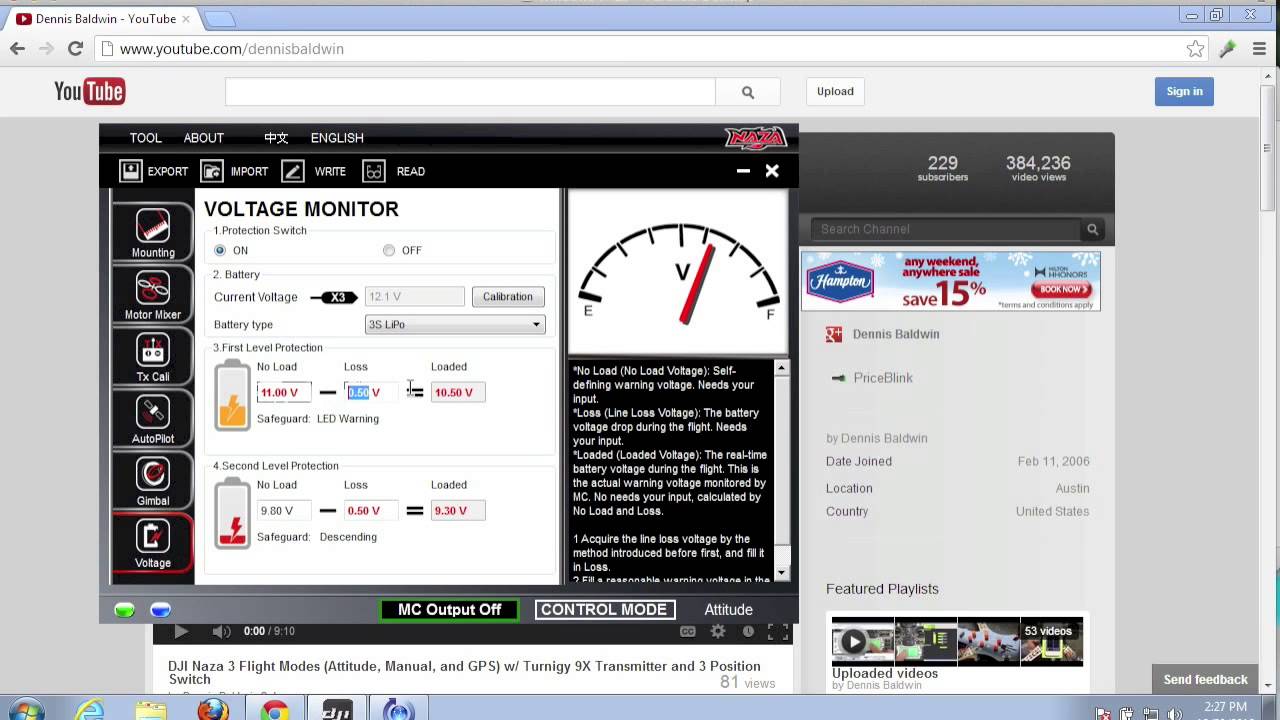This screenshot has height=720, width=1280.
Task: Click the YouTube search magnifier button
Action: coord(748,91)
